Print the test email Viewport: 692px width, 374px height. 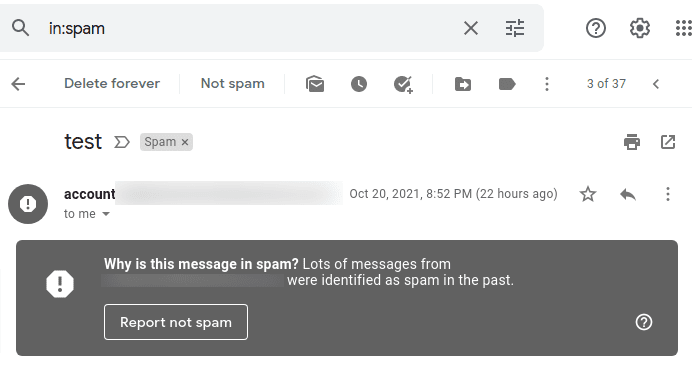(632, 142)
